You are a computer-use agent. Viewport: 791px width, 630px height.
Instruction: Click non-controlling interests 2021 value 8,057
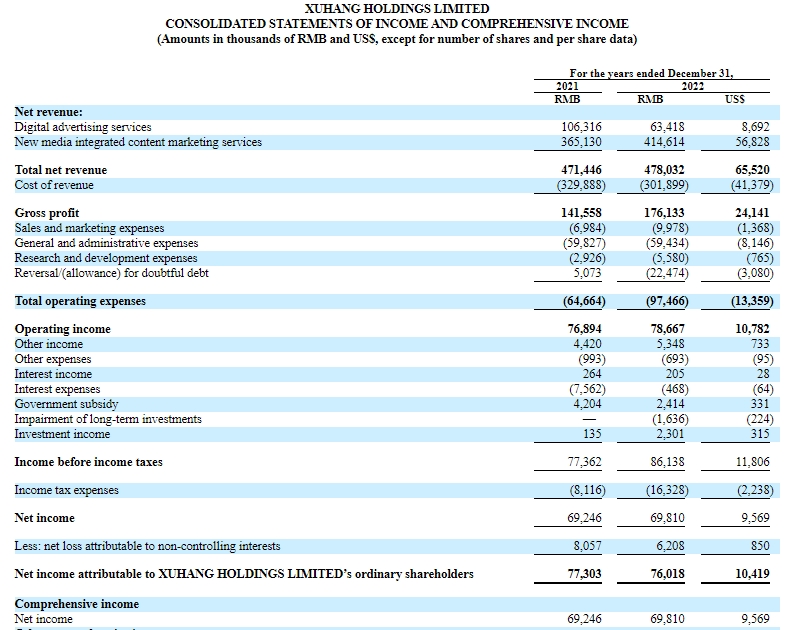(x=588, y=546)
